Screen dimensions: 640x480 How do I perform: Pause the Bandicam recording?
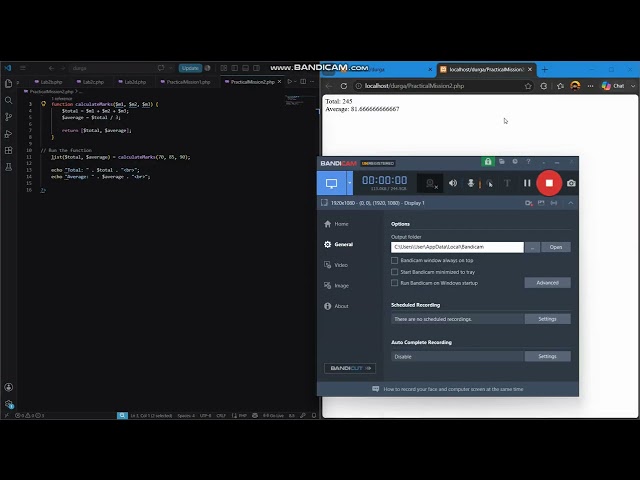527,183
